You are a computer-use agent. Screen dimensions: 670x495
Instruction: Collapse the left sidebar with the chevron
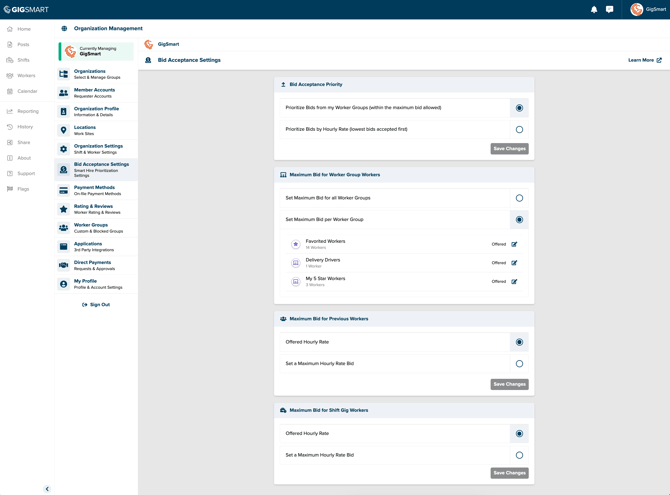(47, 489)
